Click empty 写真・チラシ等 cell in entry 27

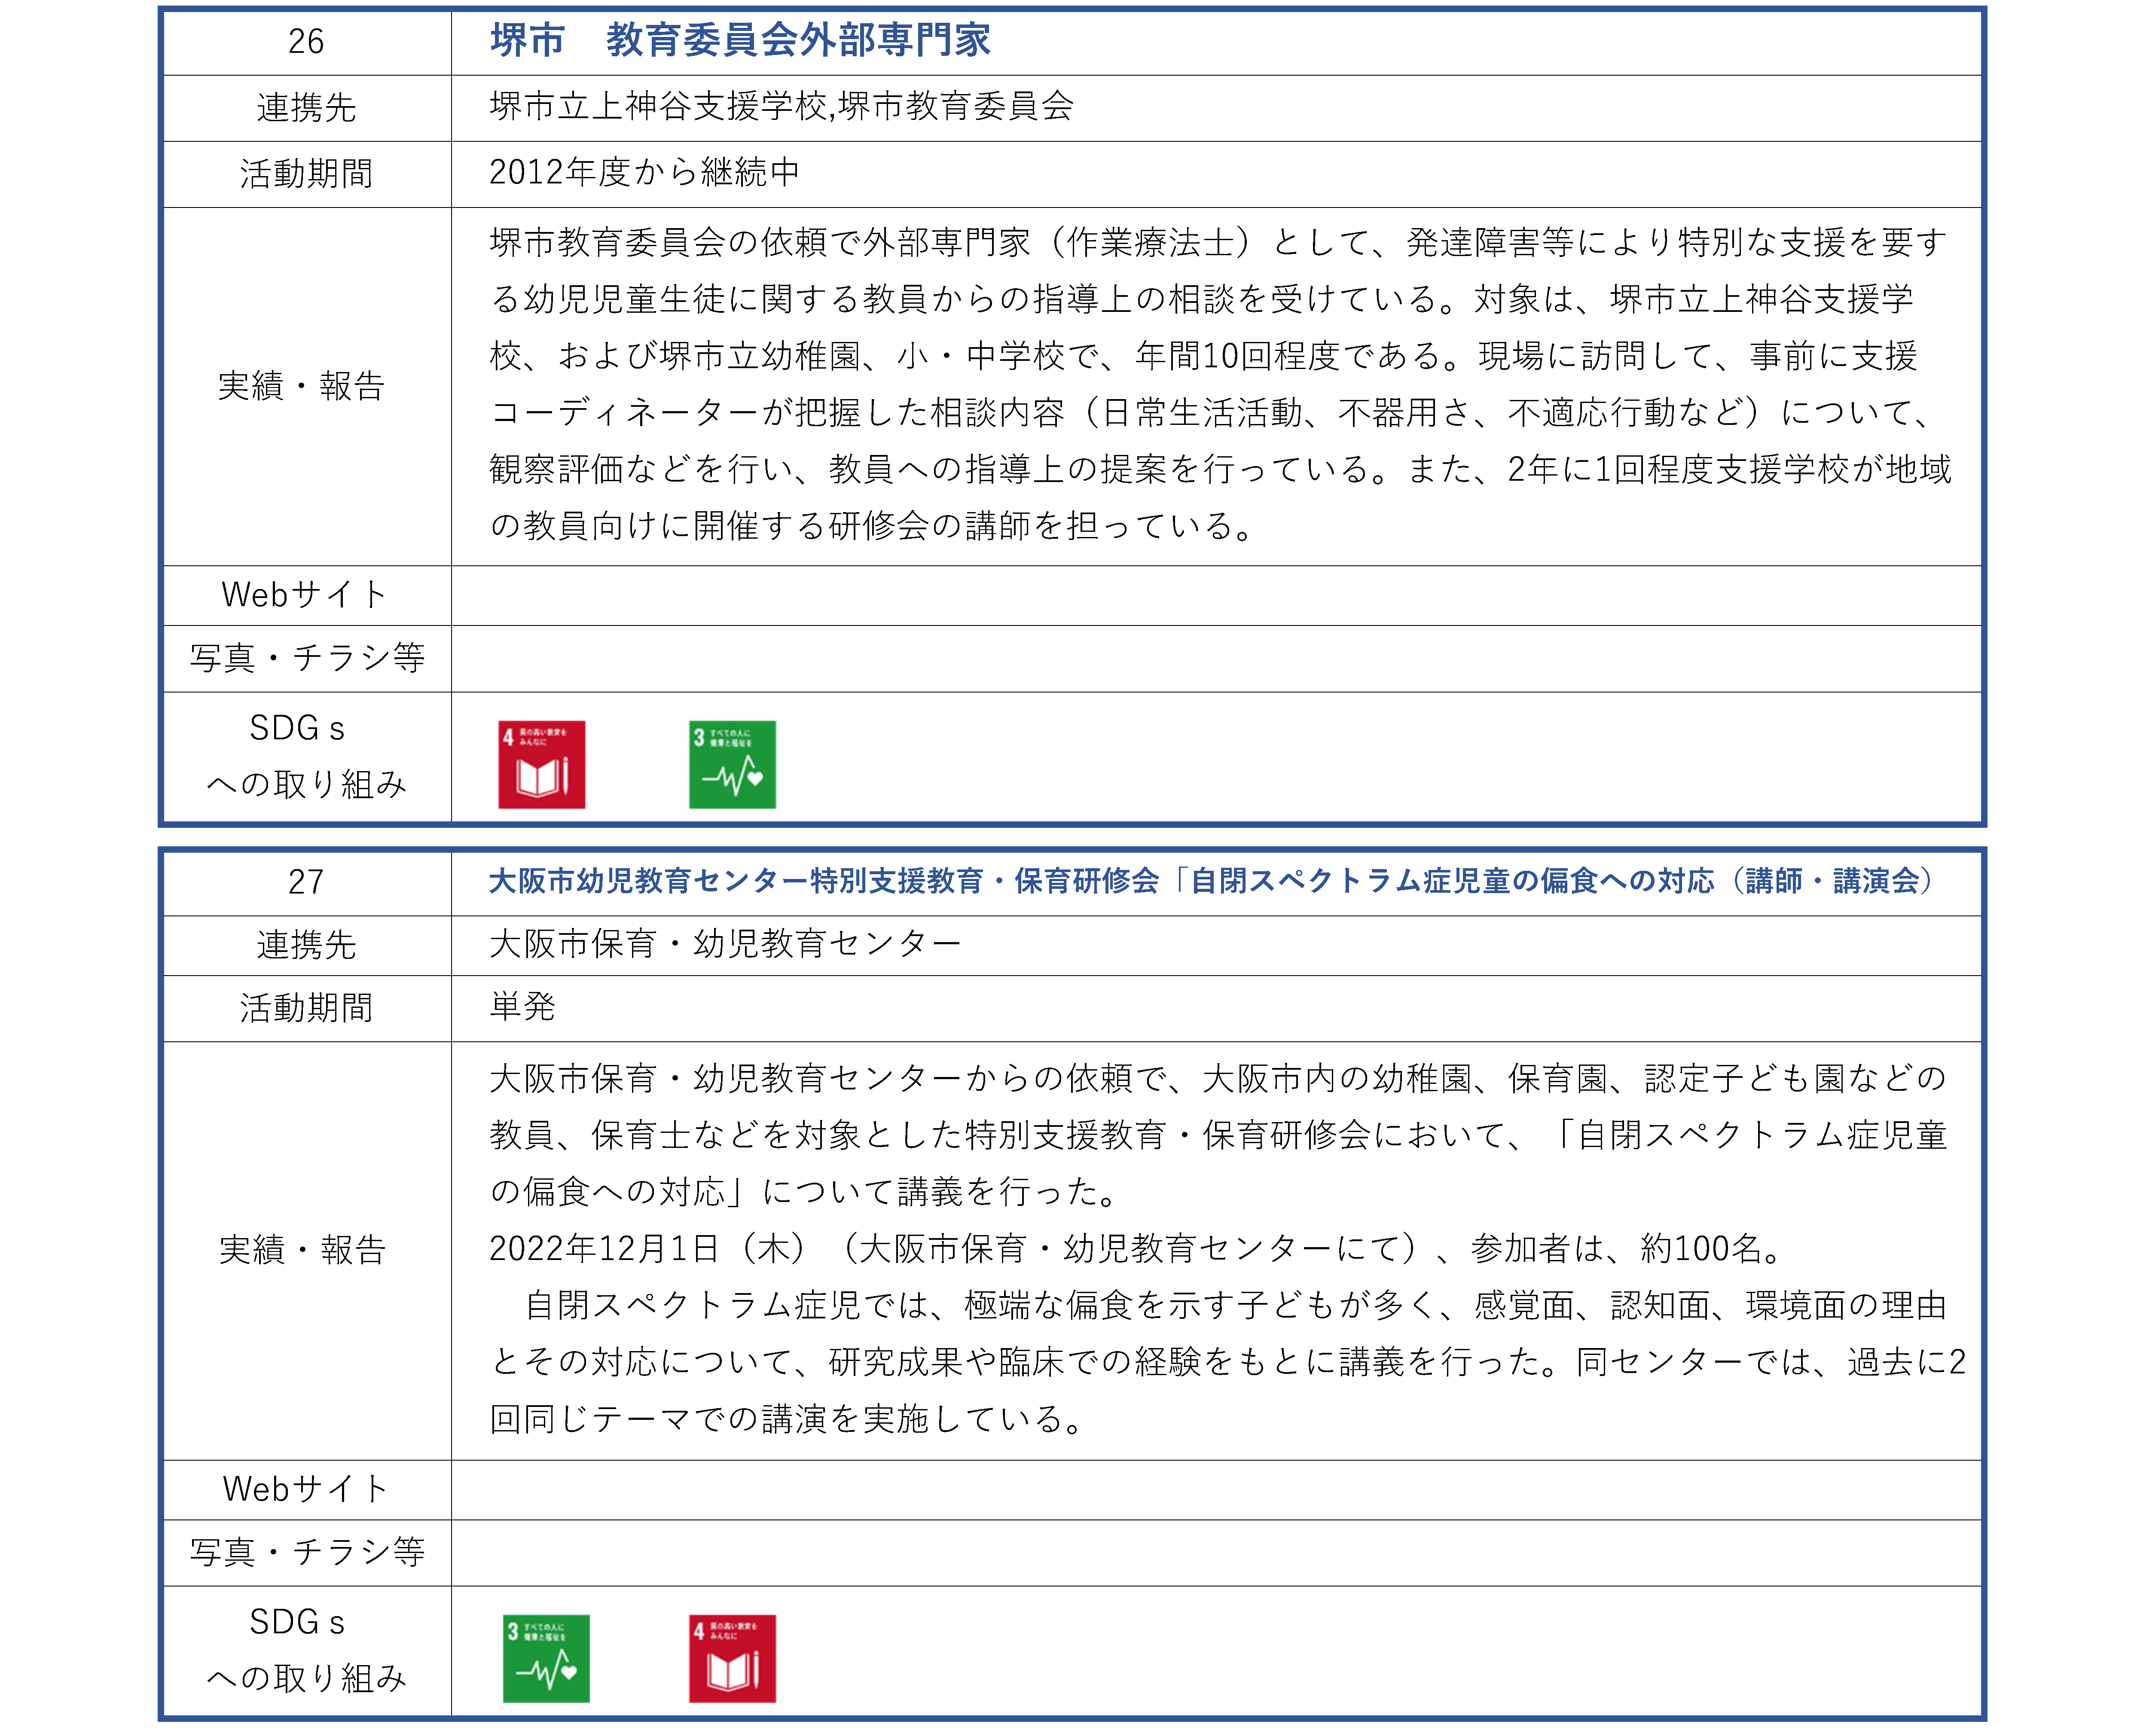click(x=1214, y=1552)
